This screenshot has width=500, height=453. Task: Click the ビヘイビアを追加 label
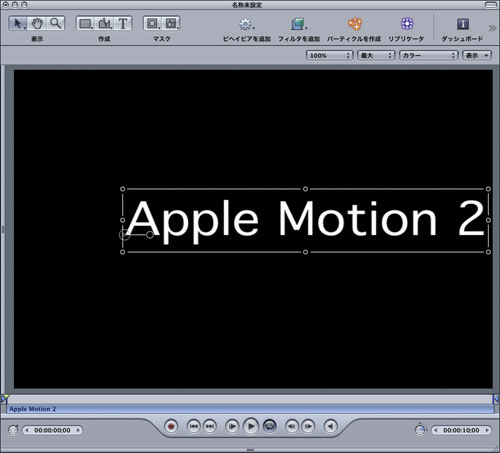pyautogui.click(x=247, y=39)
